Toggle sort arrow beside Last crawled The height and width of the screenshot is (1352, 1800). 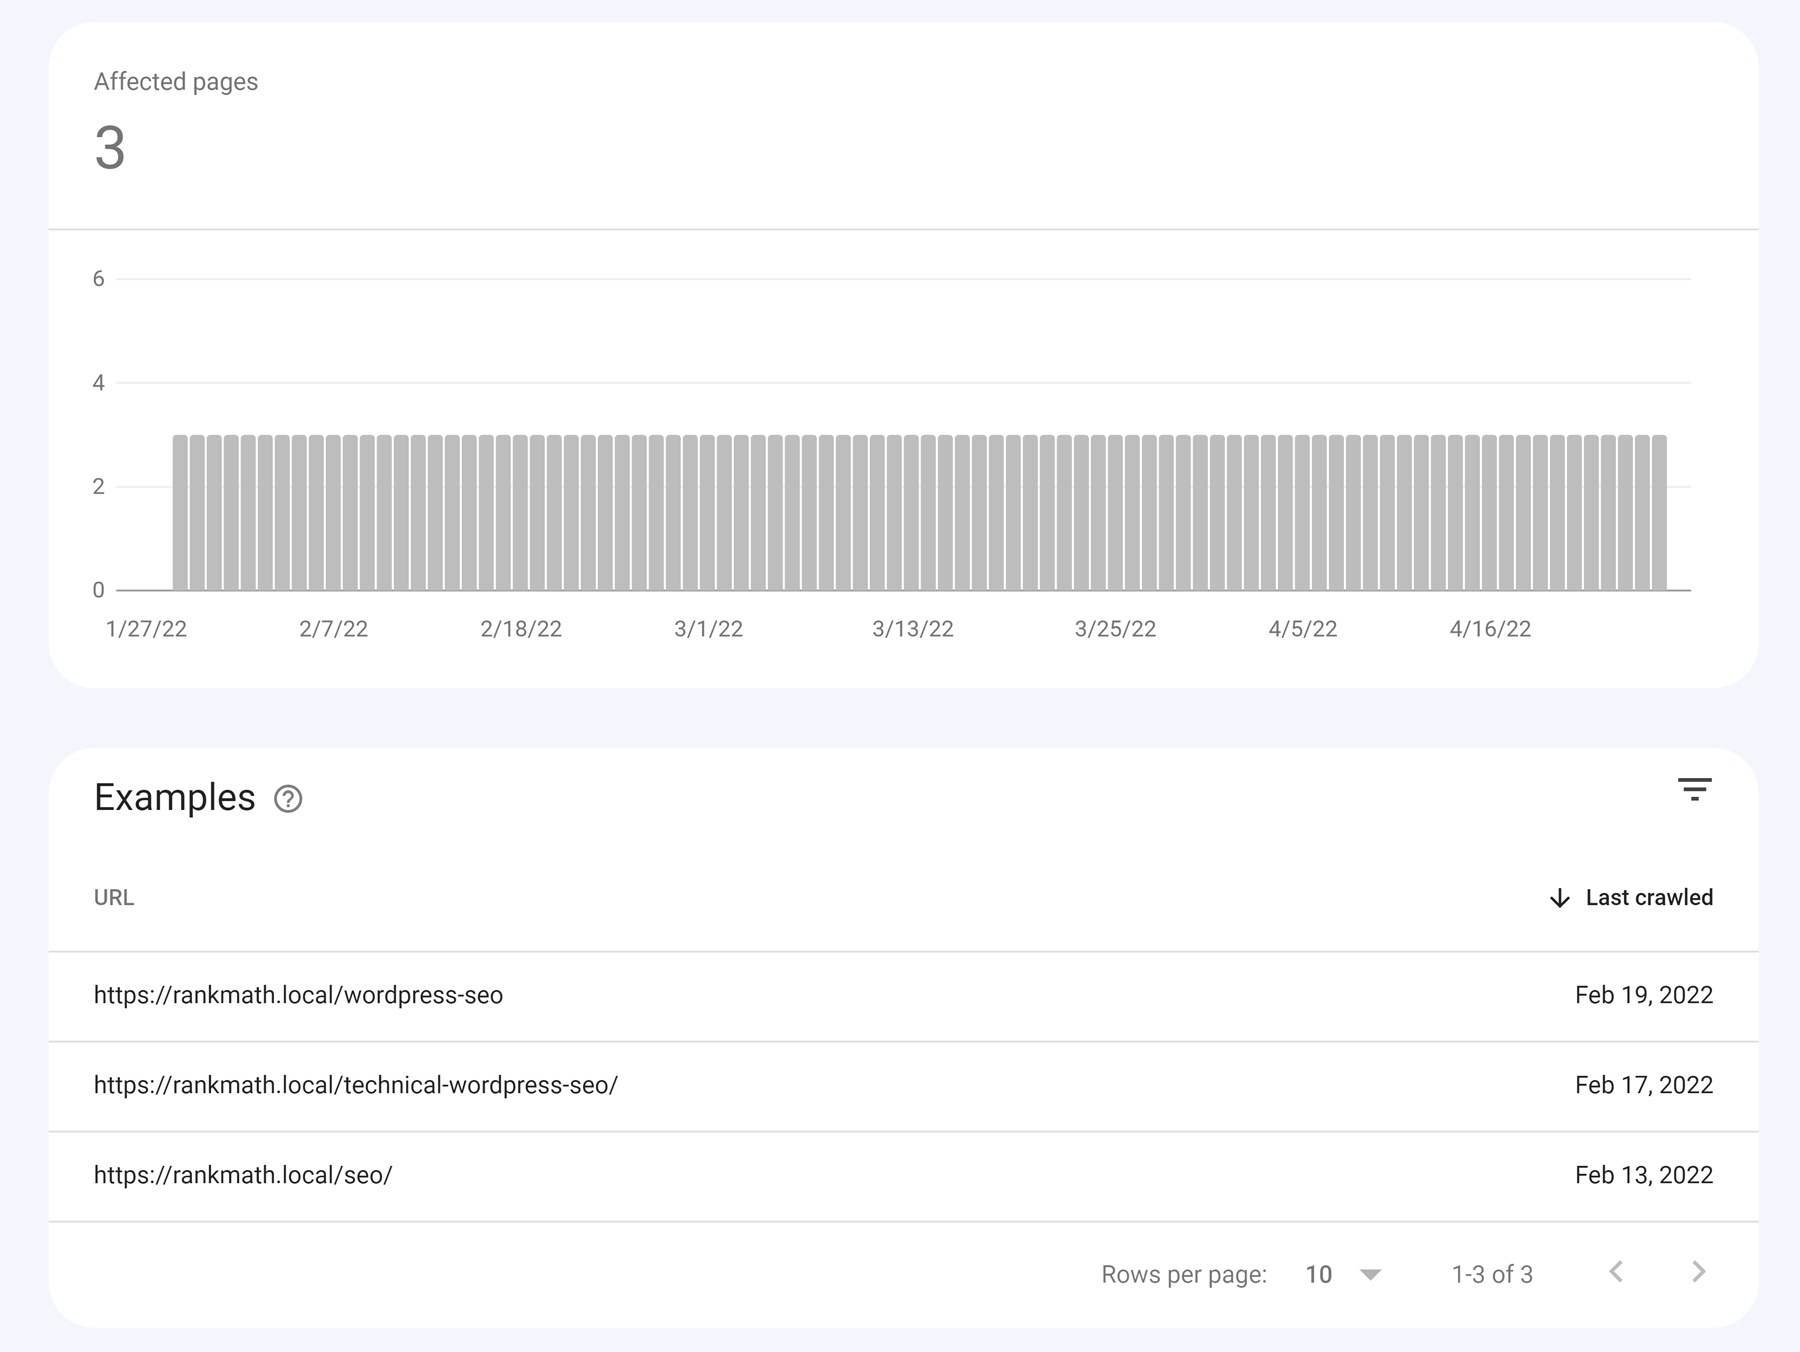coord(1559,898)
